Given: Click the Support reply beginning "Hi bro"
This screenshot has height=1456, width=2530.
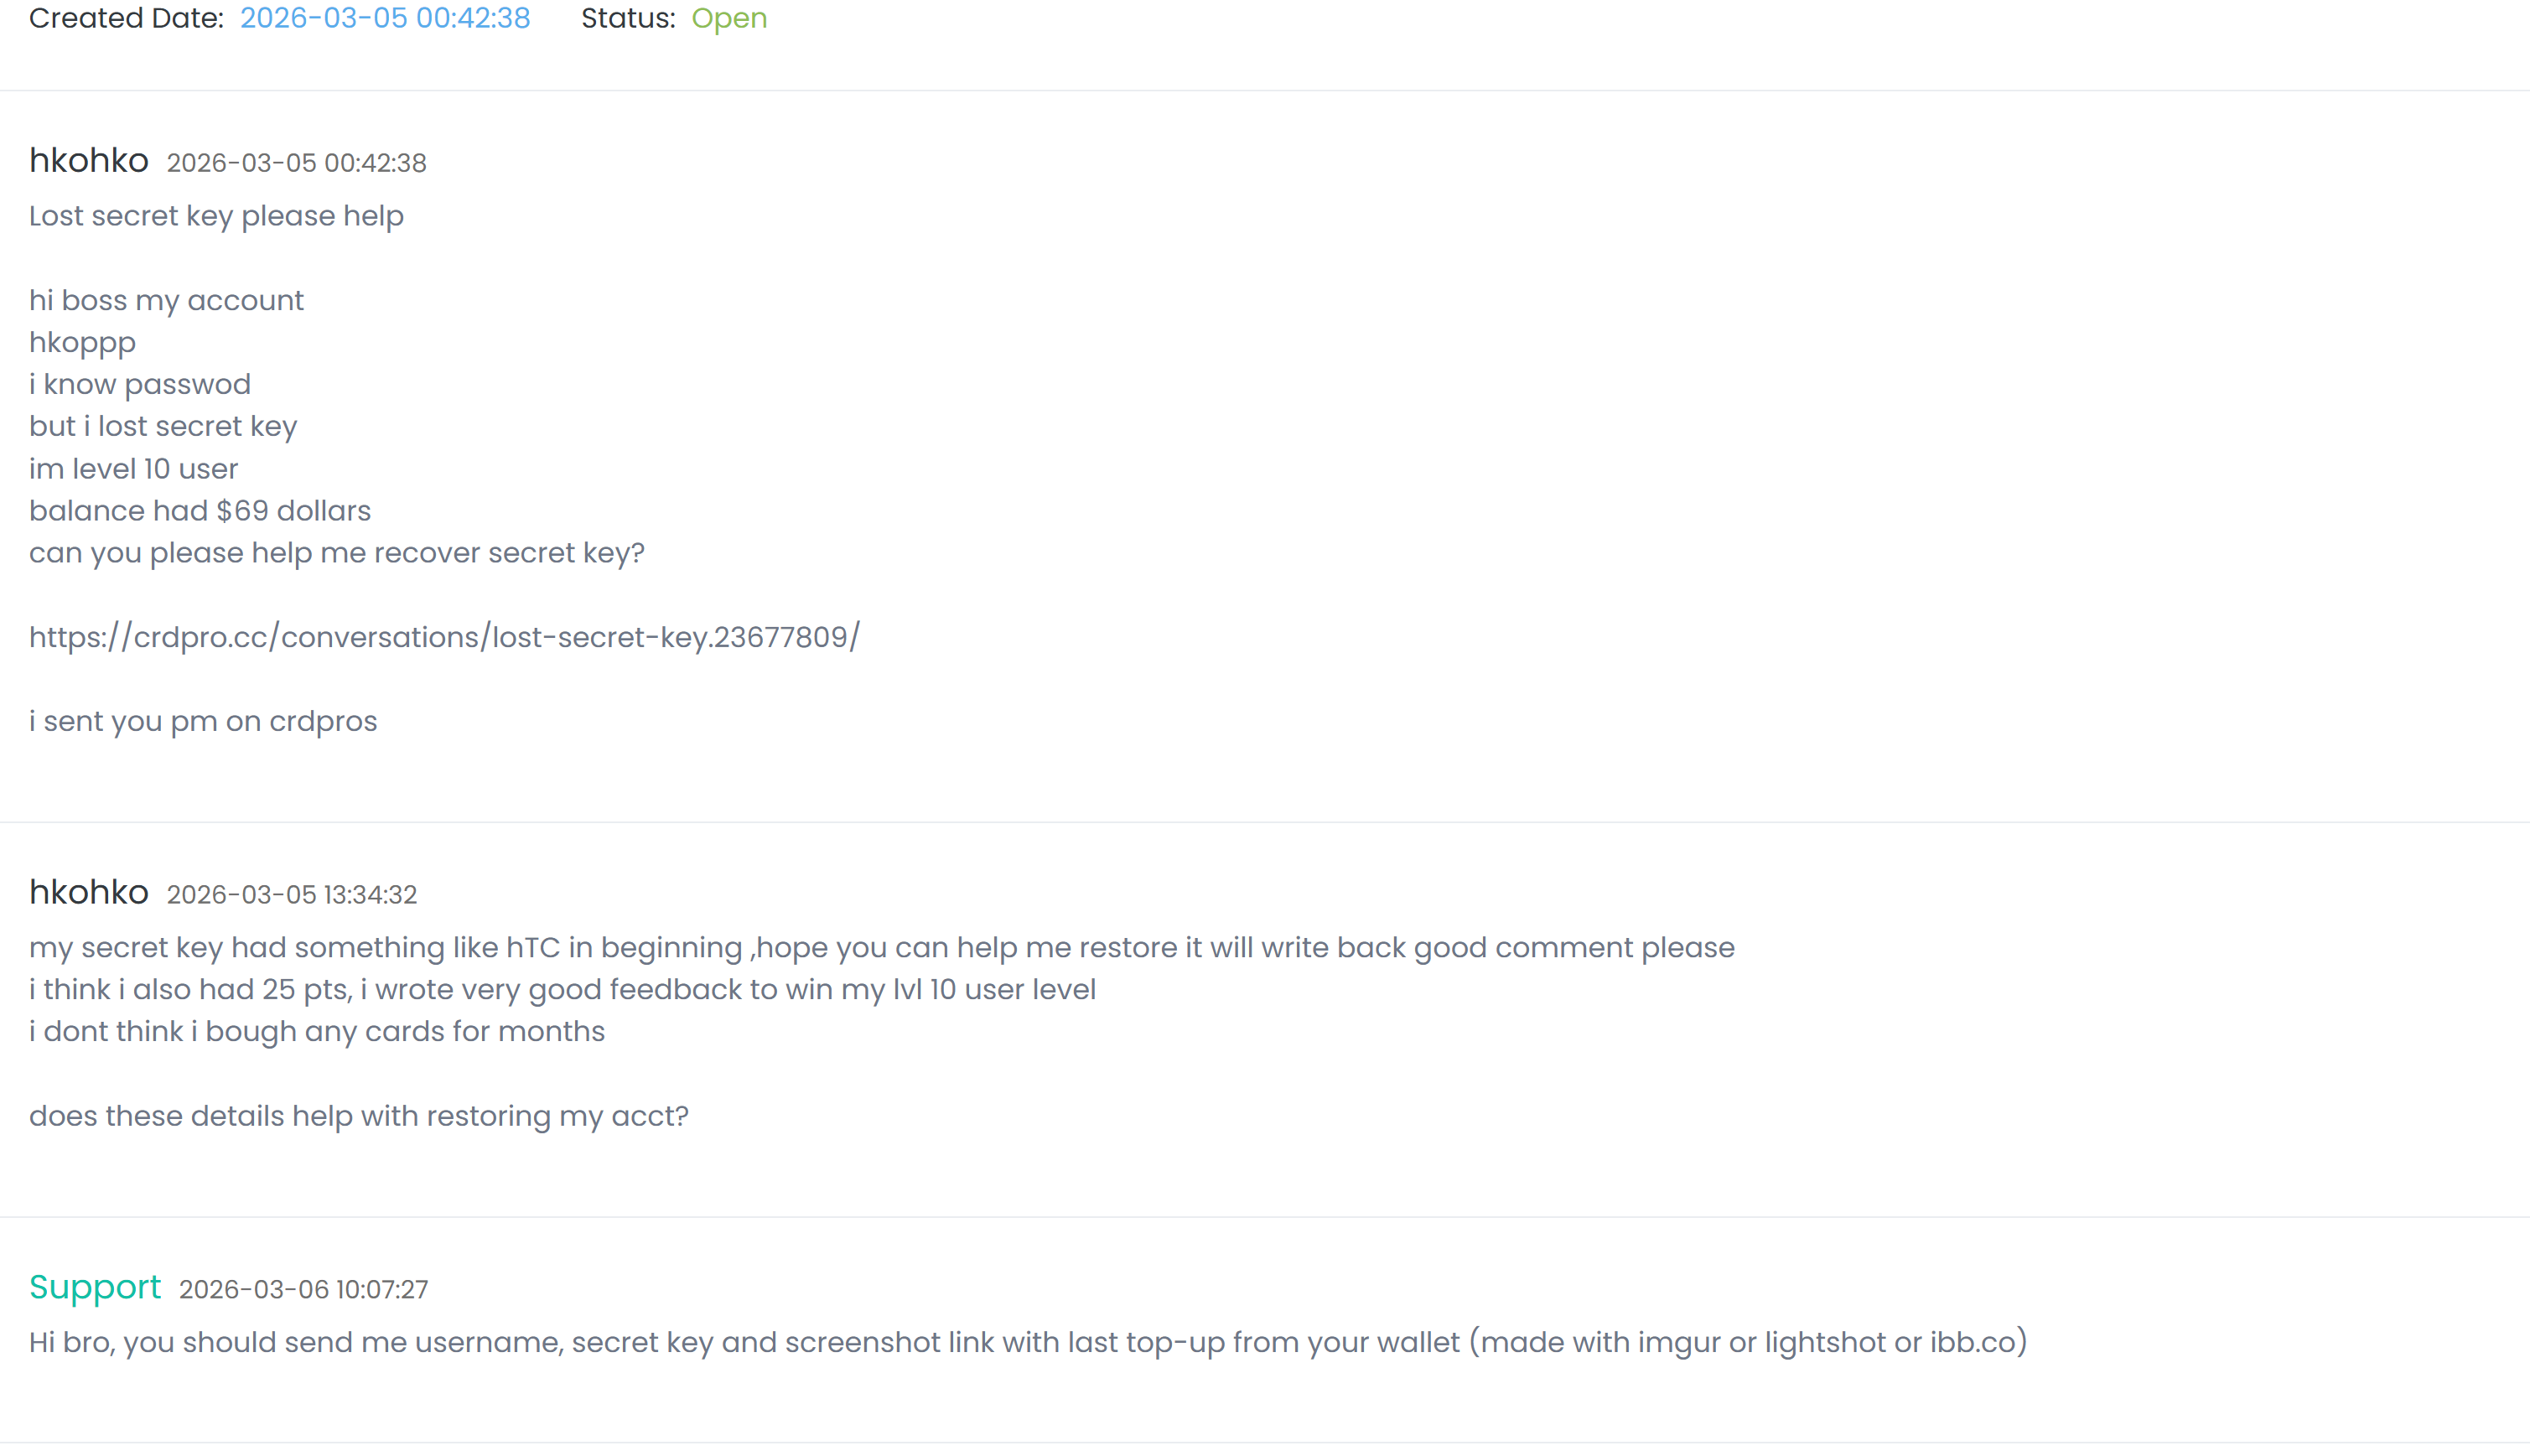Looking at the screenshot, I should coord(1027,1342).
